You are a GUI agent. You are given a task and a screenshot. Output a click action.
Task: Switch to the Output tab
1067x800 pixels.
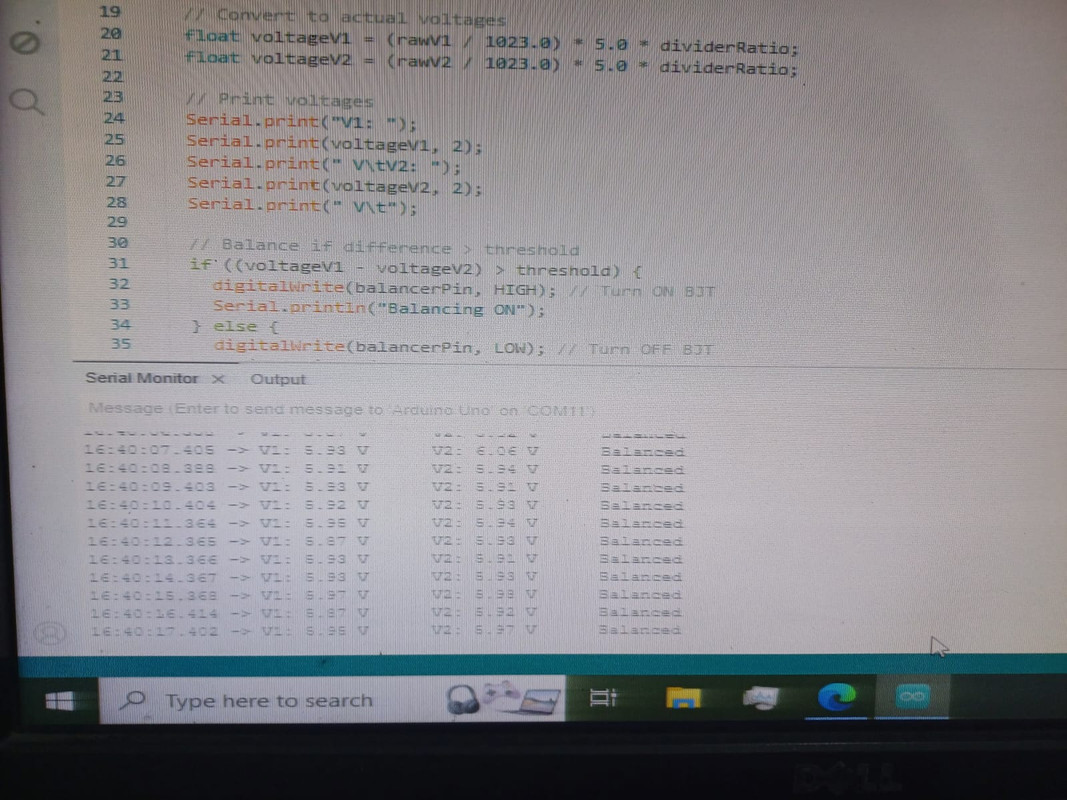coord(278,380)
